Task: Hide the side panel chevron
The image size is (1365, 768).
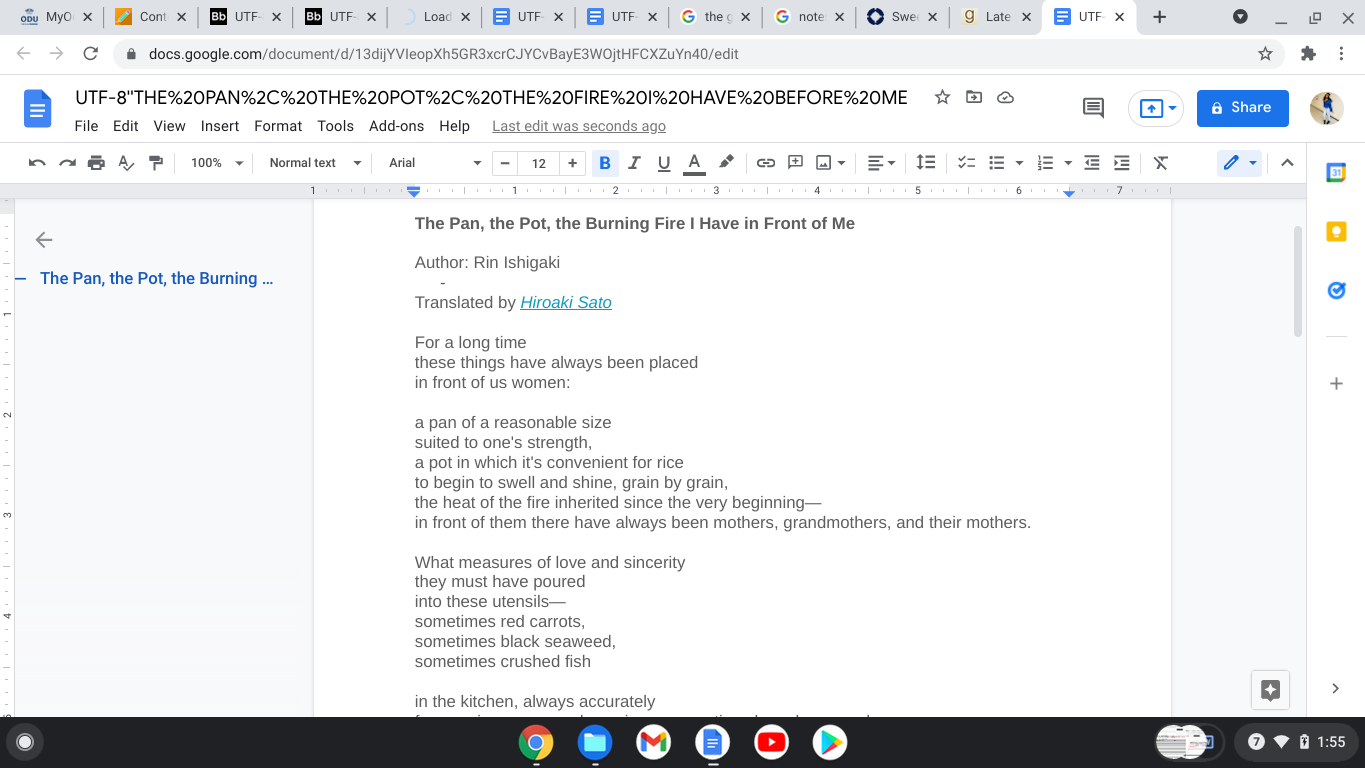Action: pos(1335,688)
